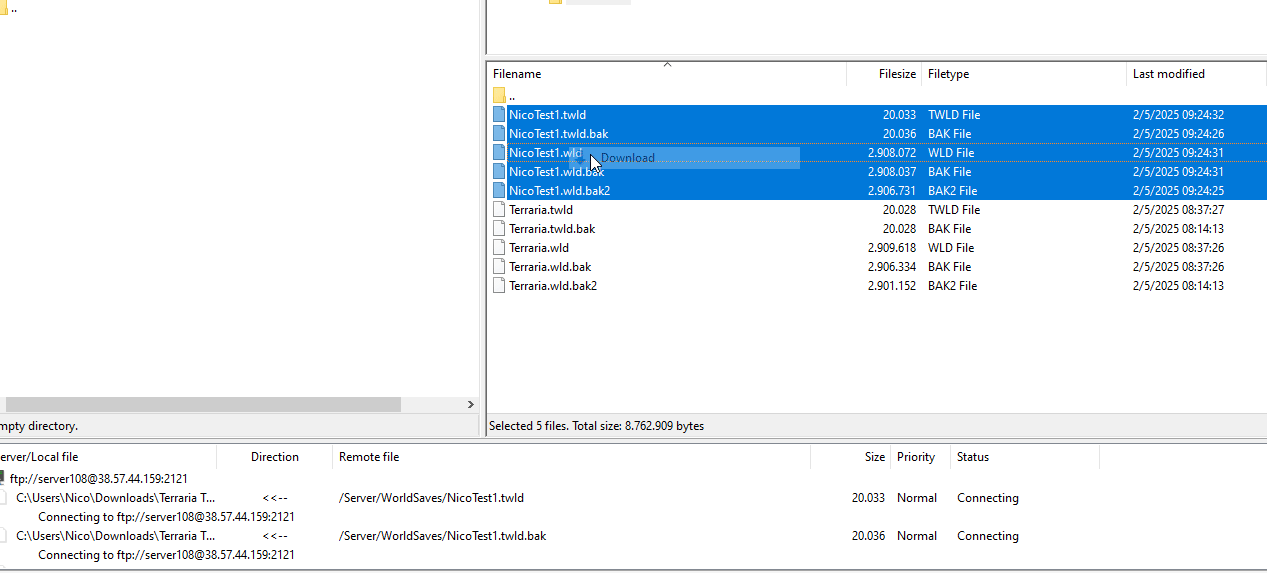The image size is (1267, 573).
Task: Click the 2/5/2025 09:24:25 date of NicoTest1.wld.bak2
Action: click(x=1178, y=191)
